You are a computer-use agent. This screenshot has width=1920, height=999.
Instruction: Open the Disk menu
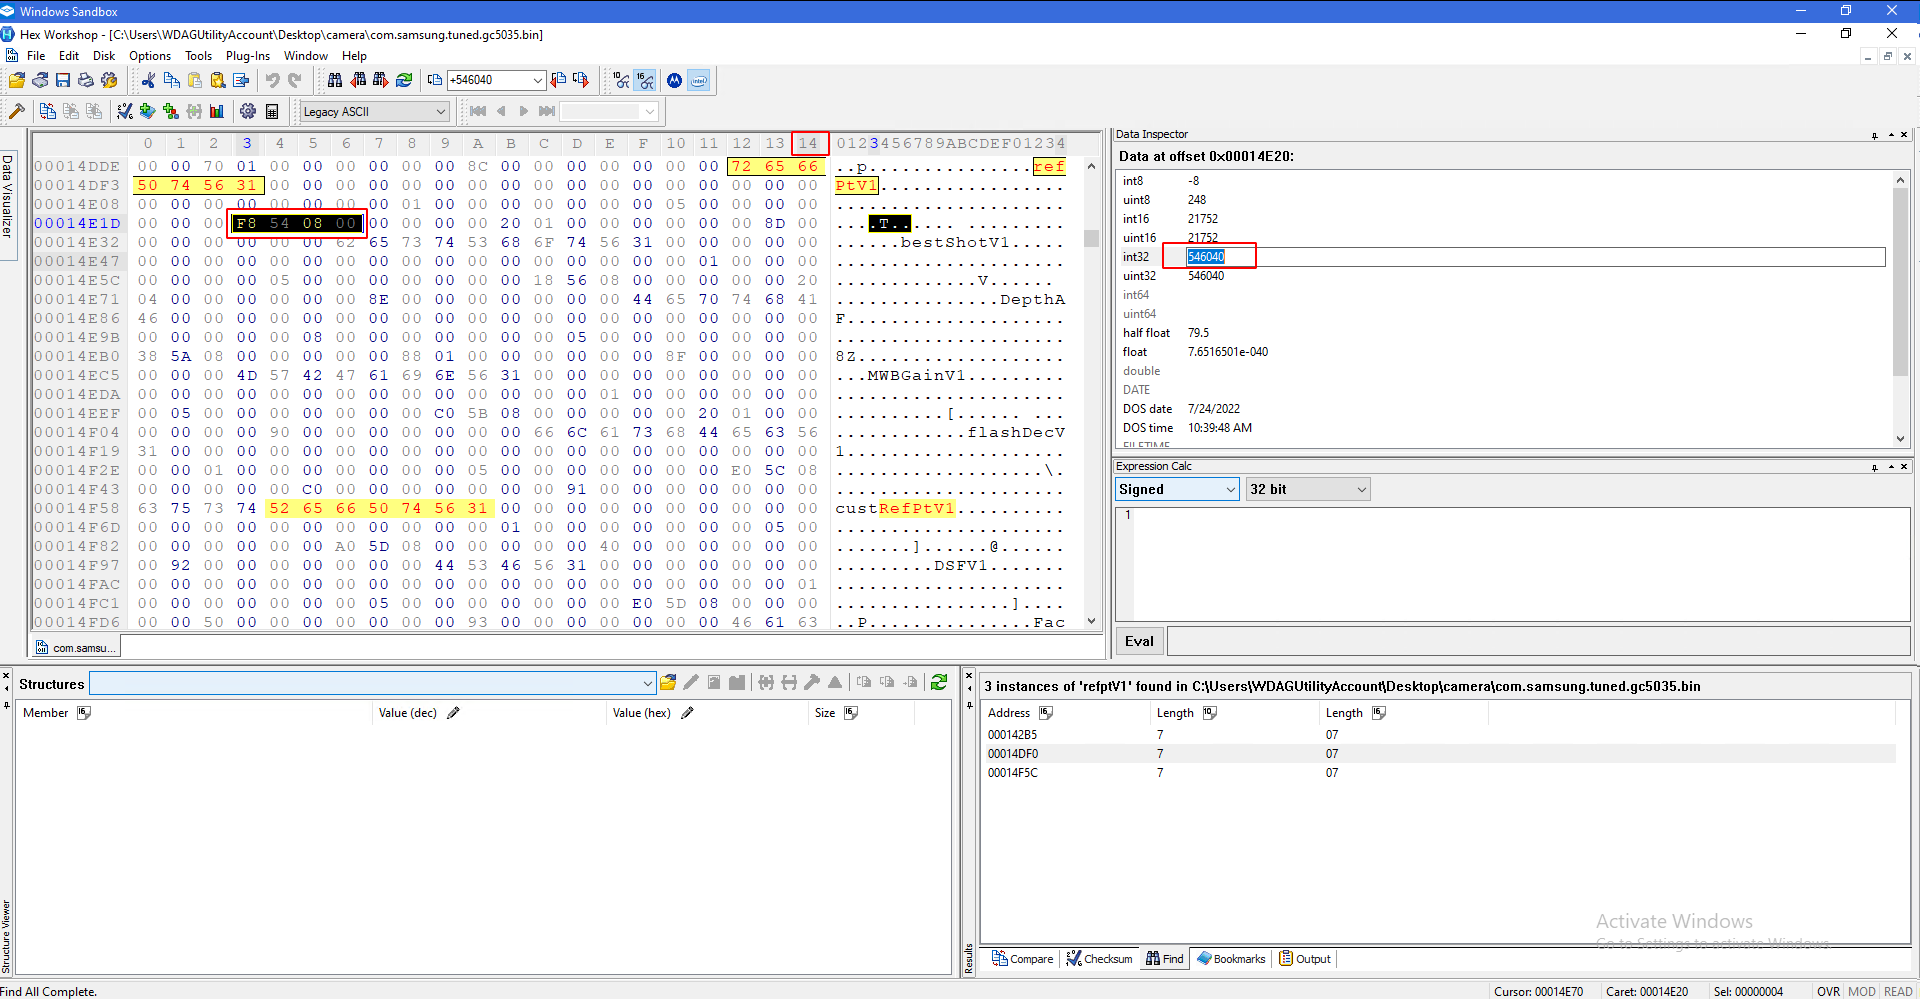(x=104, y=56)
